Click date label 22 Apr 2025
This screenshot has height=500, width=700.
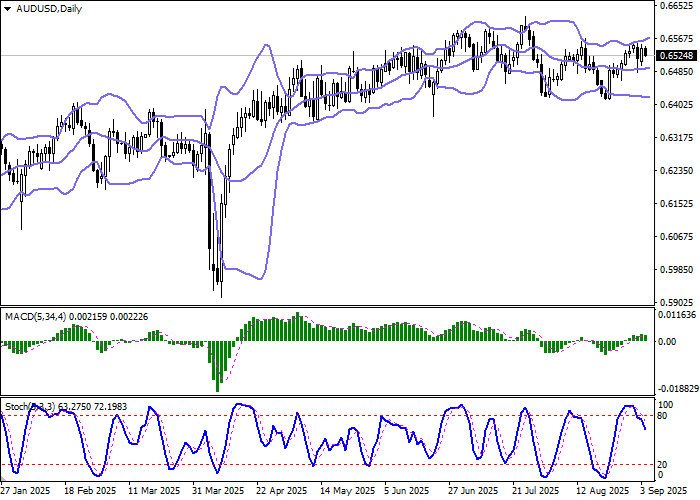283,491
